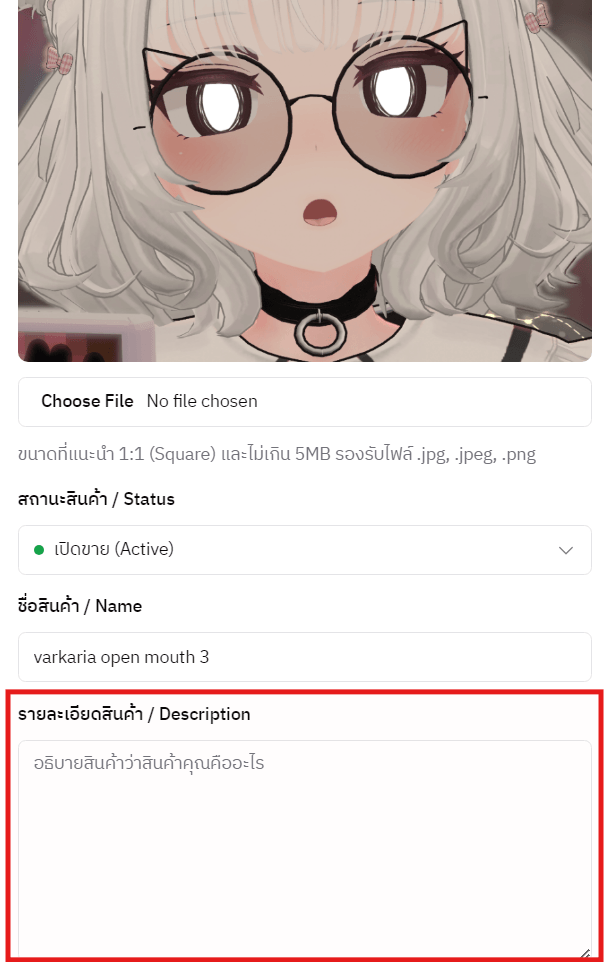This screenshot has height=962, width=607.
Task: Click the "No file chosen" text
Action: (202, 401)
